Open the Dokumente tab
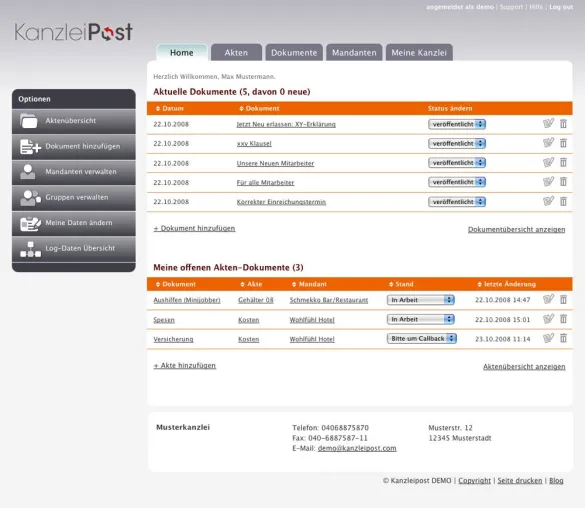 pyautogui.click(x=294, y=53)
